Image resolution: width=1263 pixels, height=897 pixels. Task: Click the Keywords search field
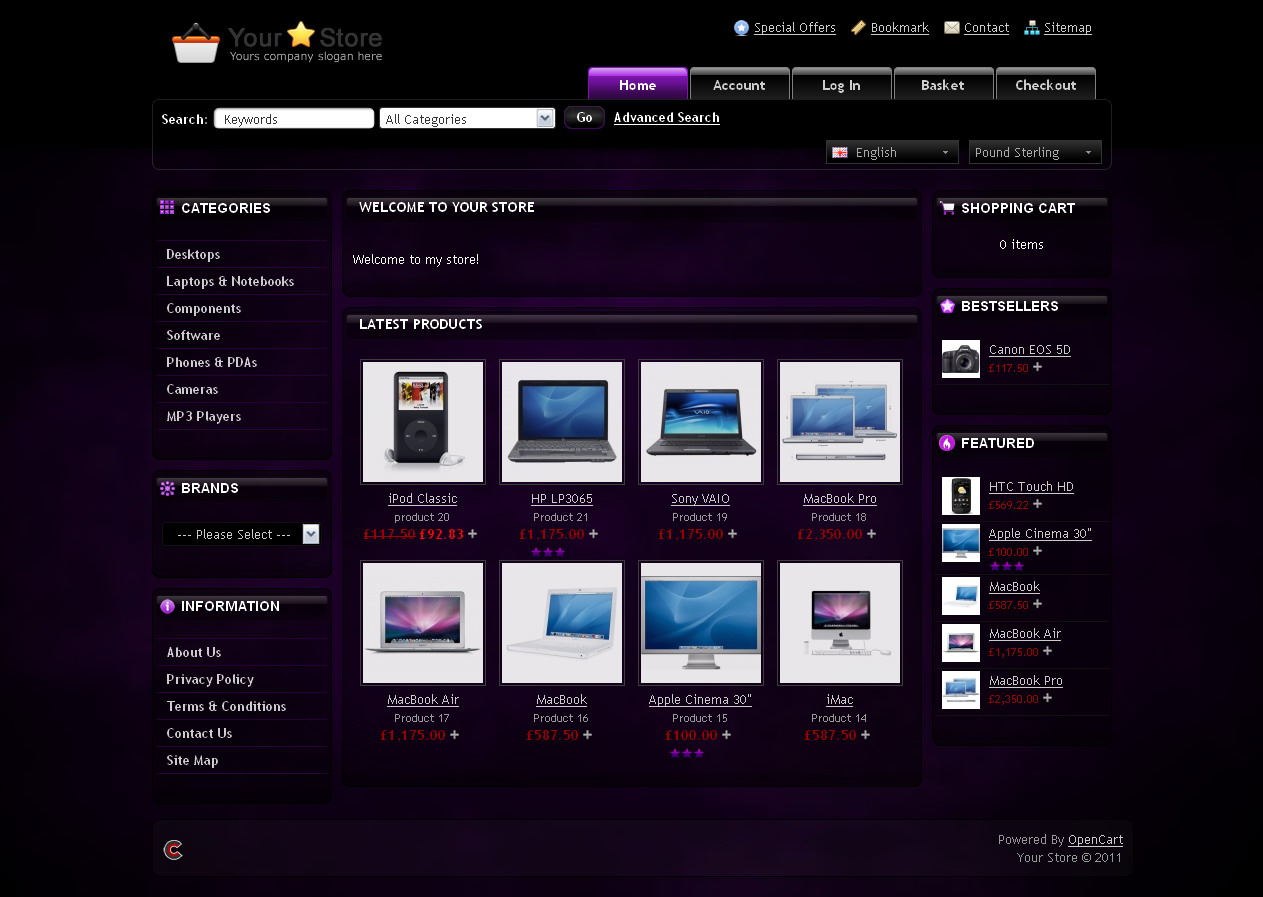coord(294,118)
